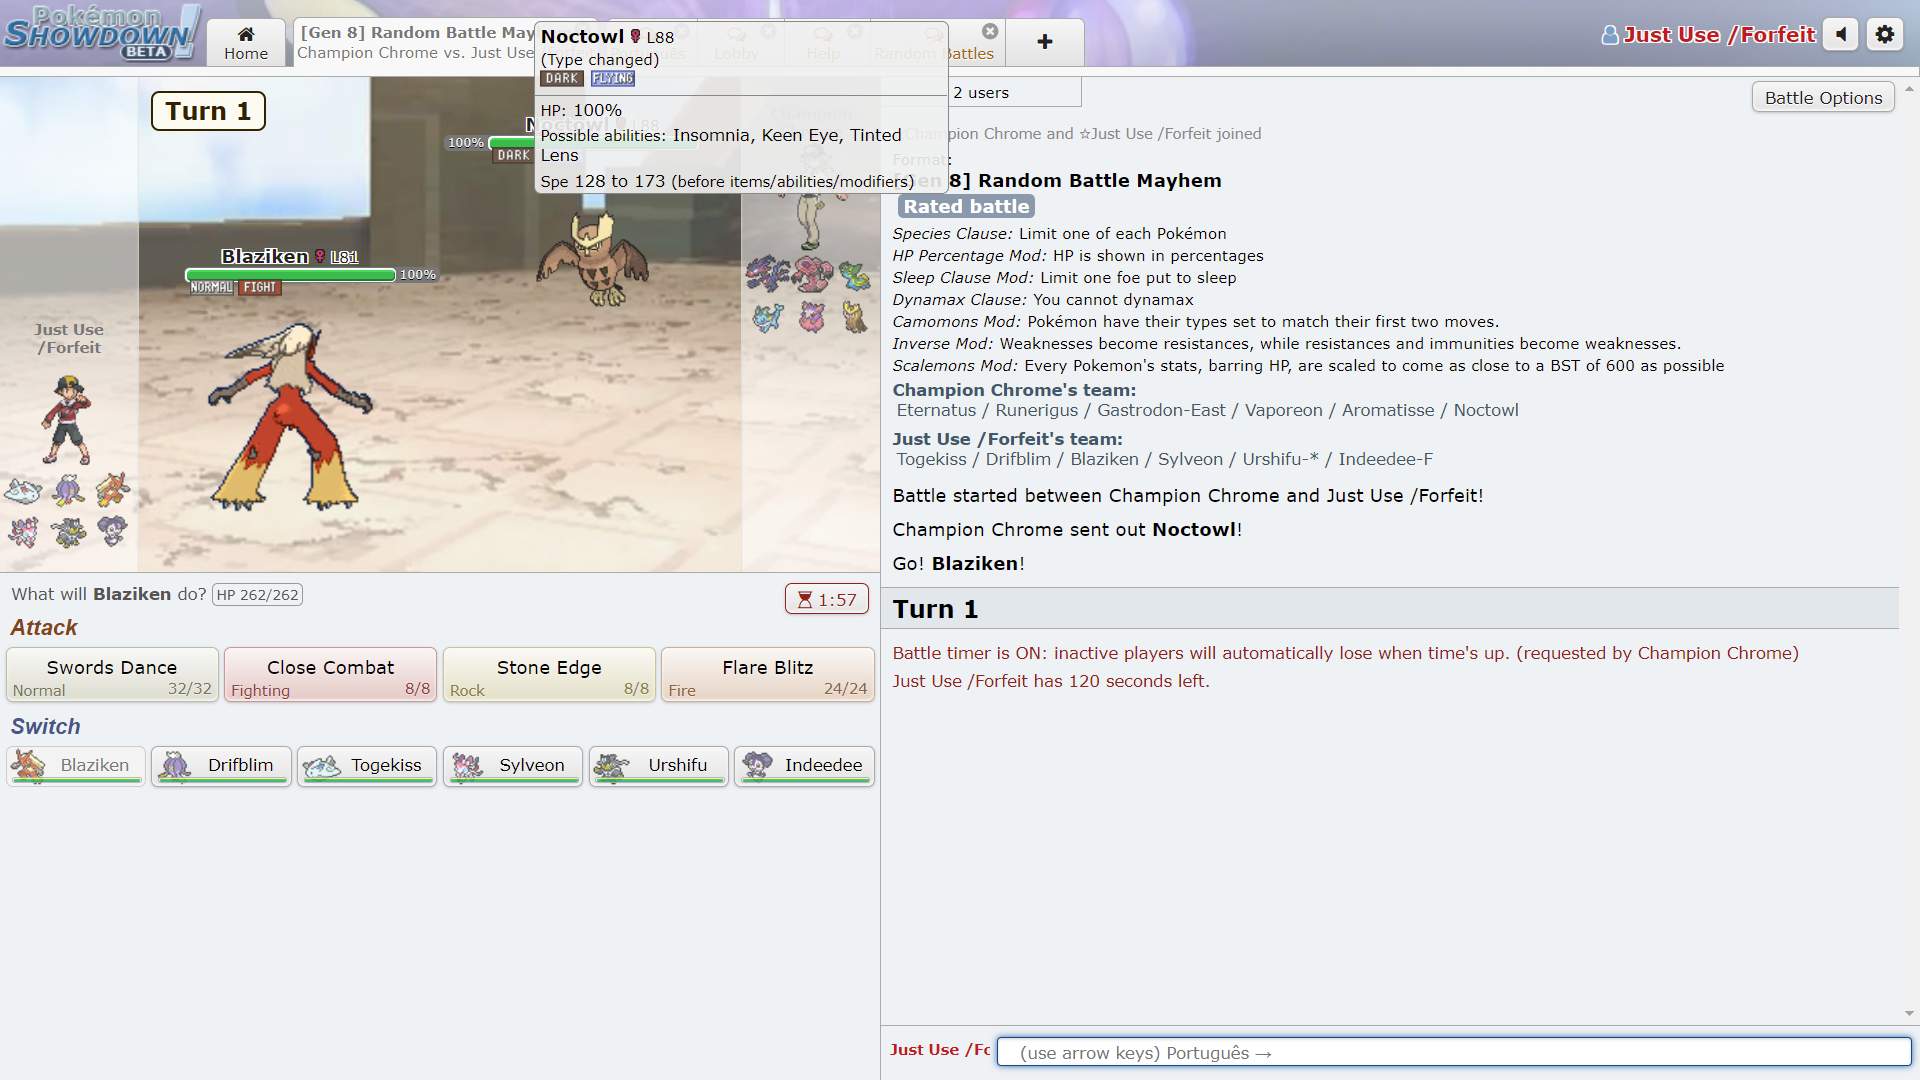Choose Stone Edge move
The image size is (1920, 1080).
549,675
